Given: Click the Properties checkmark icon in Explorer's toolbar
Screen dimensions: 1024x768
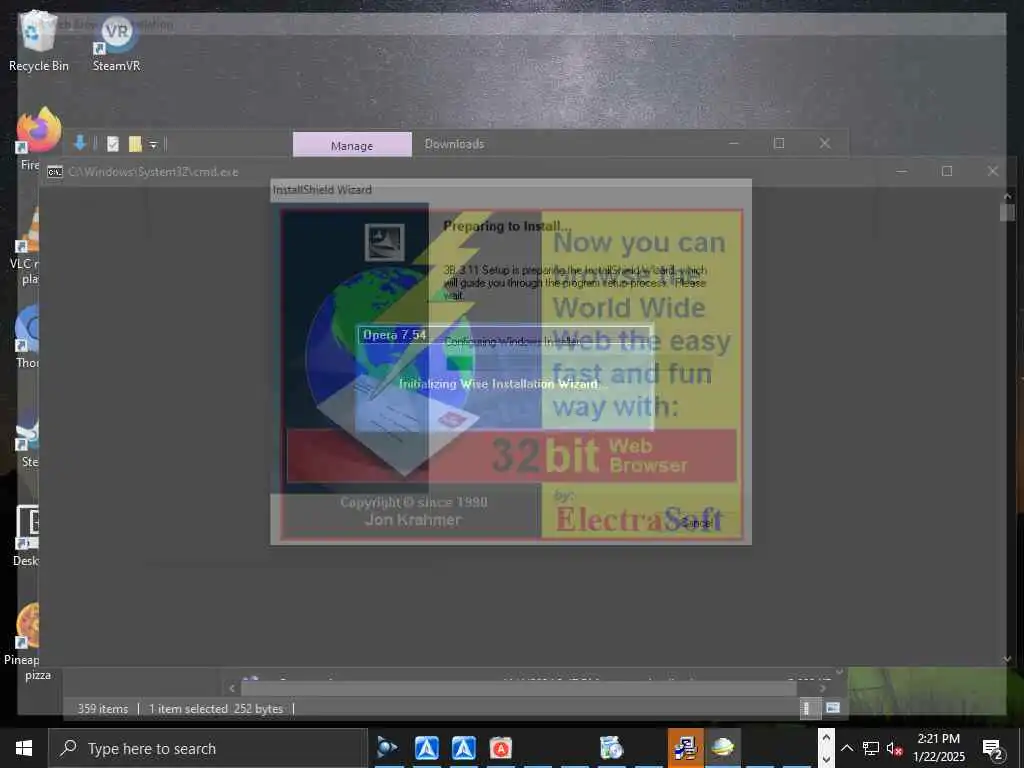Looking at the screenshot, I should point(113,144).
